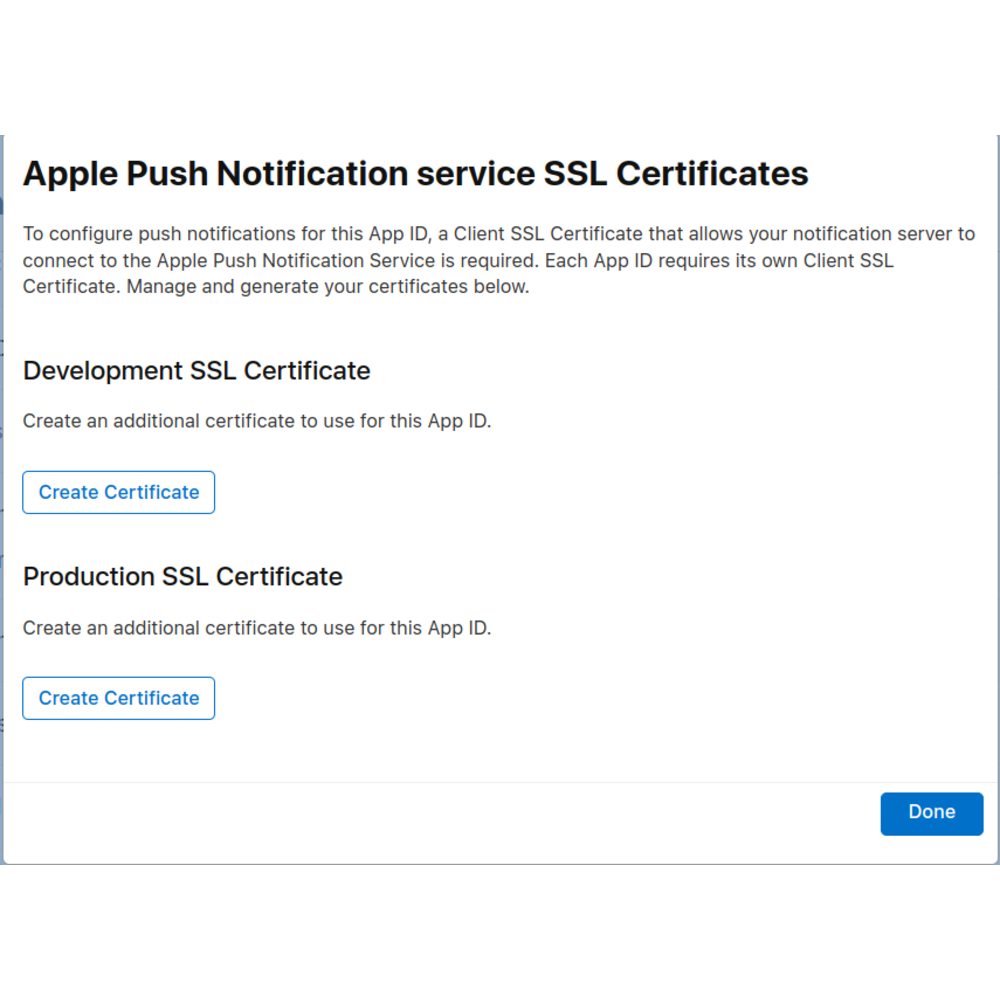The width and height of the screenshot is (1000, 1000).
Task: Click the first line starting 'To configure push notifications'
Action: click(x=498, y=234)
